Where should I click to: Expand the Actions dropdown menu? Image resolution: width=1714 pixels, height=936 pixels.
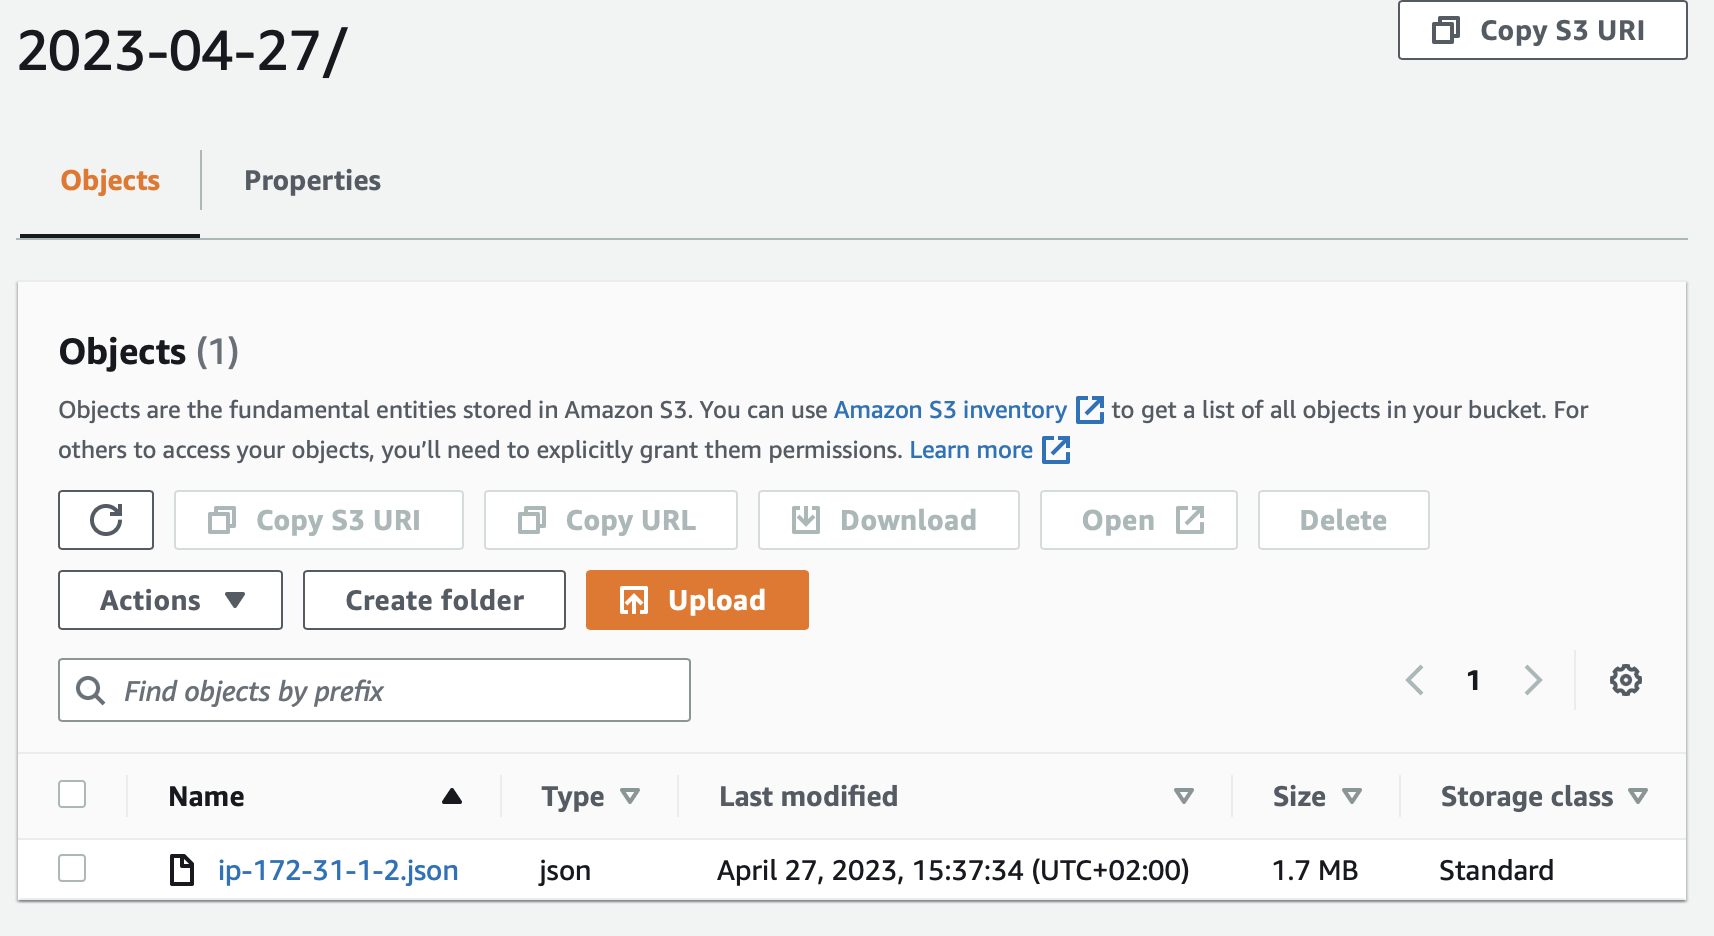click(170, 600)
